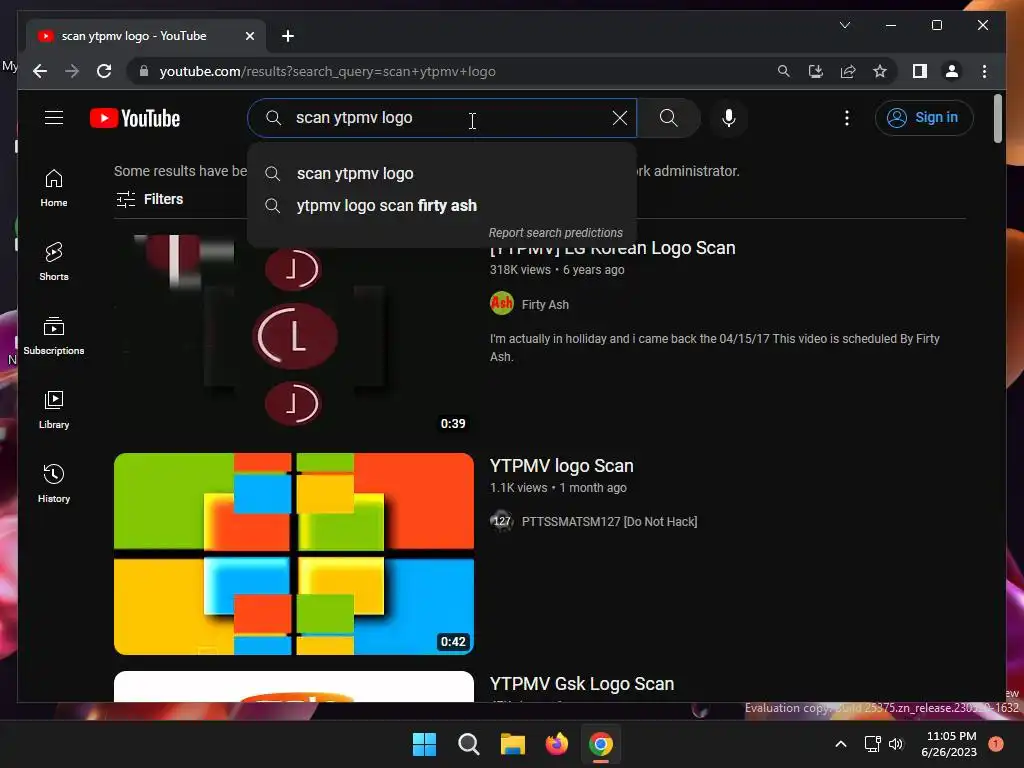
Task: Open the LG Korean Logo Scan title
Action: (x=613, y=249)
